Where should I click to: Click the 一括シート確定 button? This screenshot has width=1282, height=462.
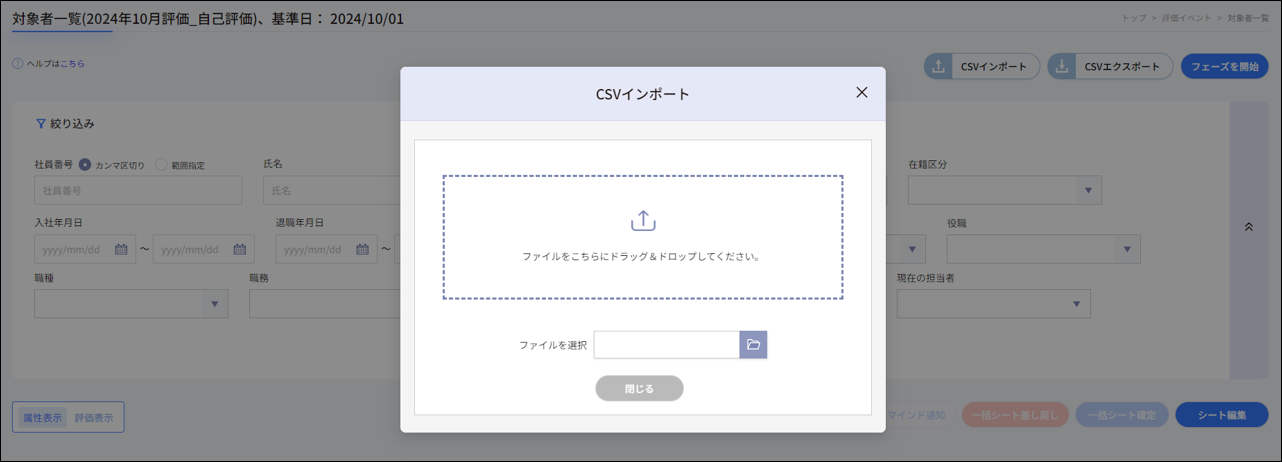coord(1122,415)
